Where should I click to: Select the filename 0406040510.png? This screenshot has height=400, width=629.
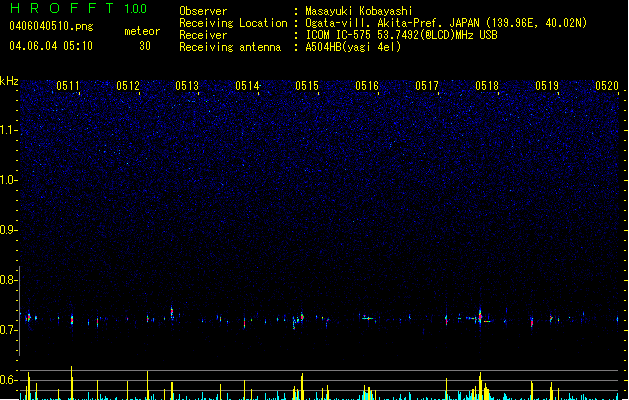pyautogui.click(x=51, y=26)
